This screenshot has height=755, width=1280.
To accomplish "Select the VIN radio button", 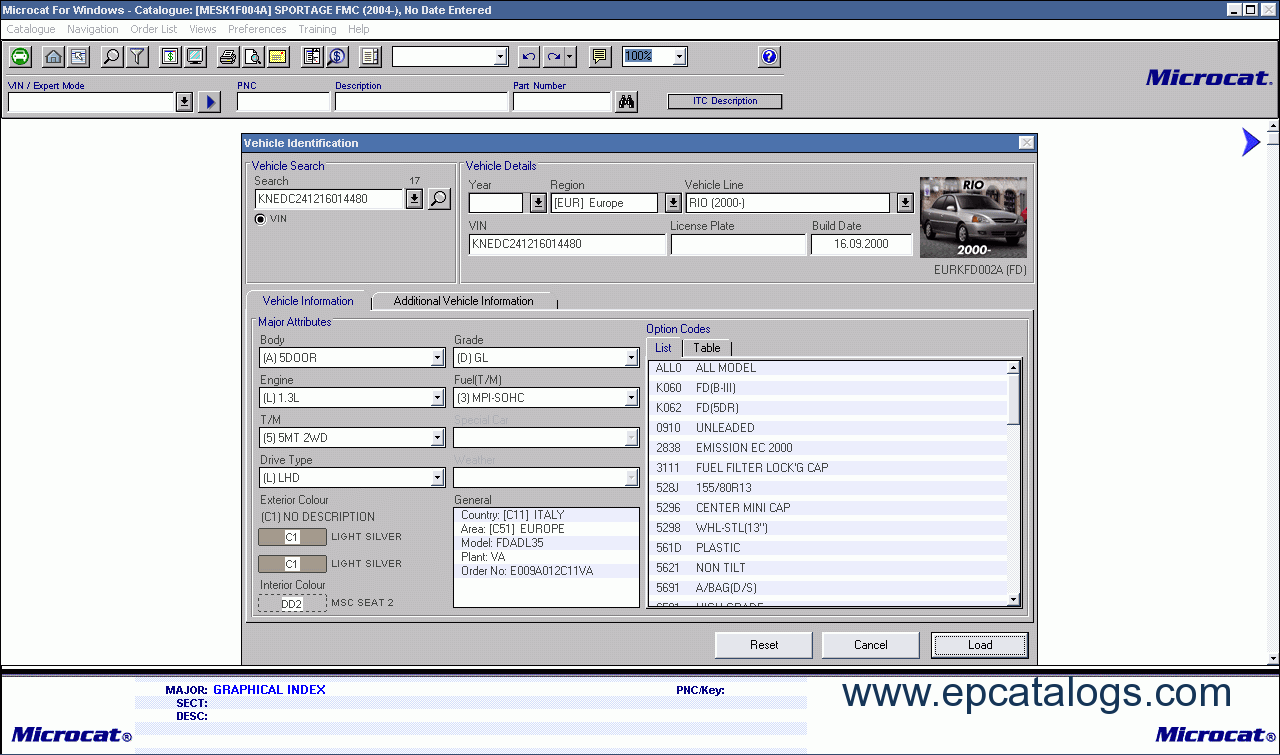I will [261, 219].
